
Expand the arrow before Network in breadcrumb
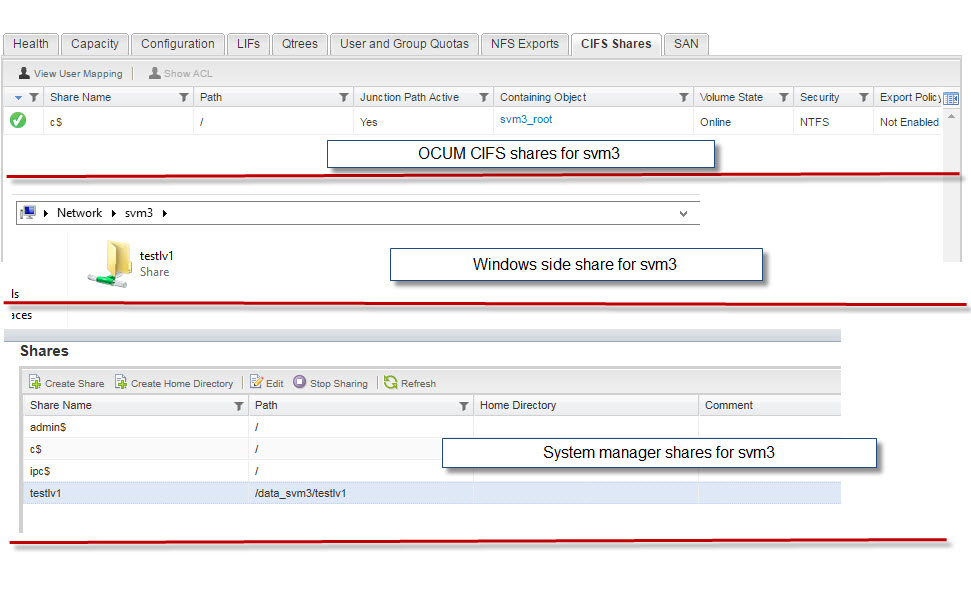coord(46,213)
